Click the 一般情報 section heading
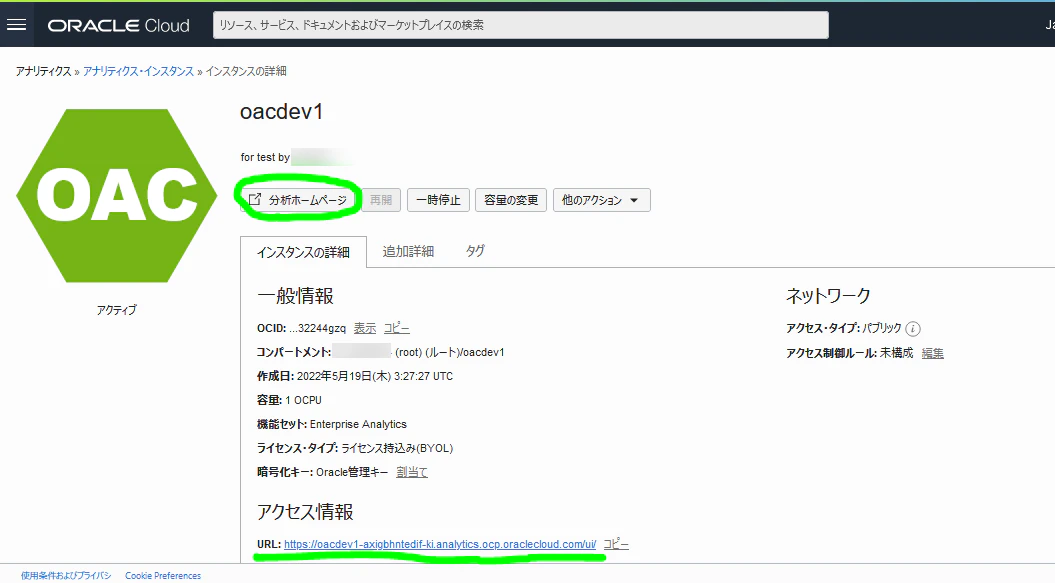1055x583 pixels. (x=295, y=296)
